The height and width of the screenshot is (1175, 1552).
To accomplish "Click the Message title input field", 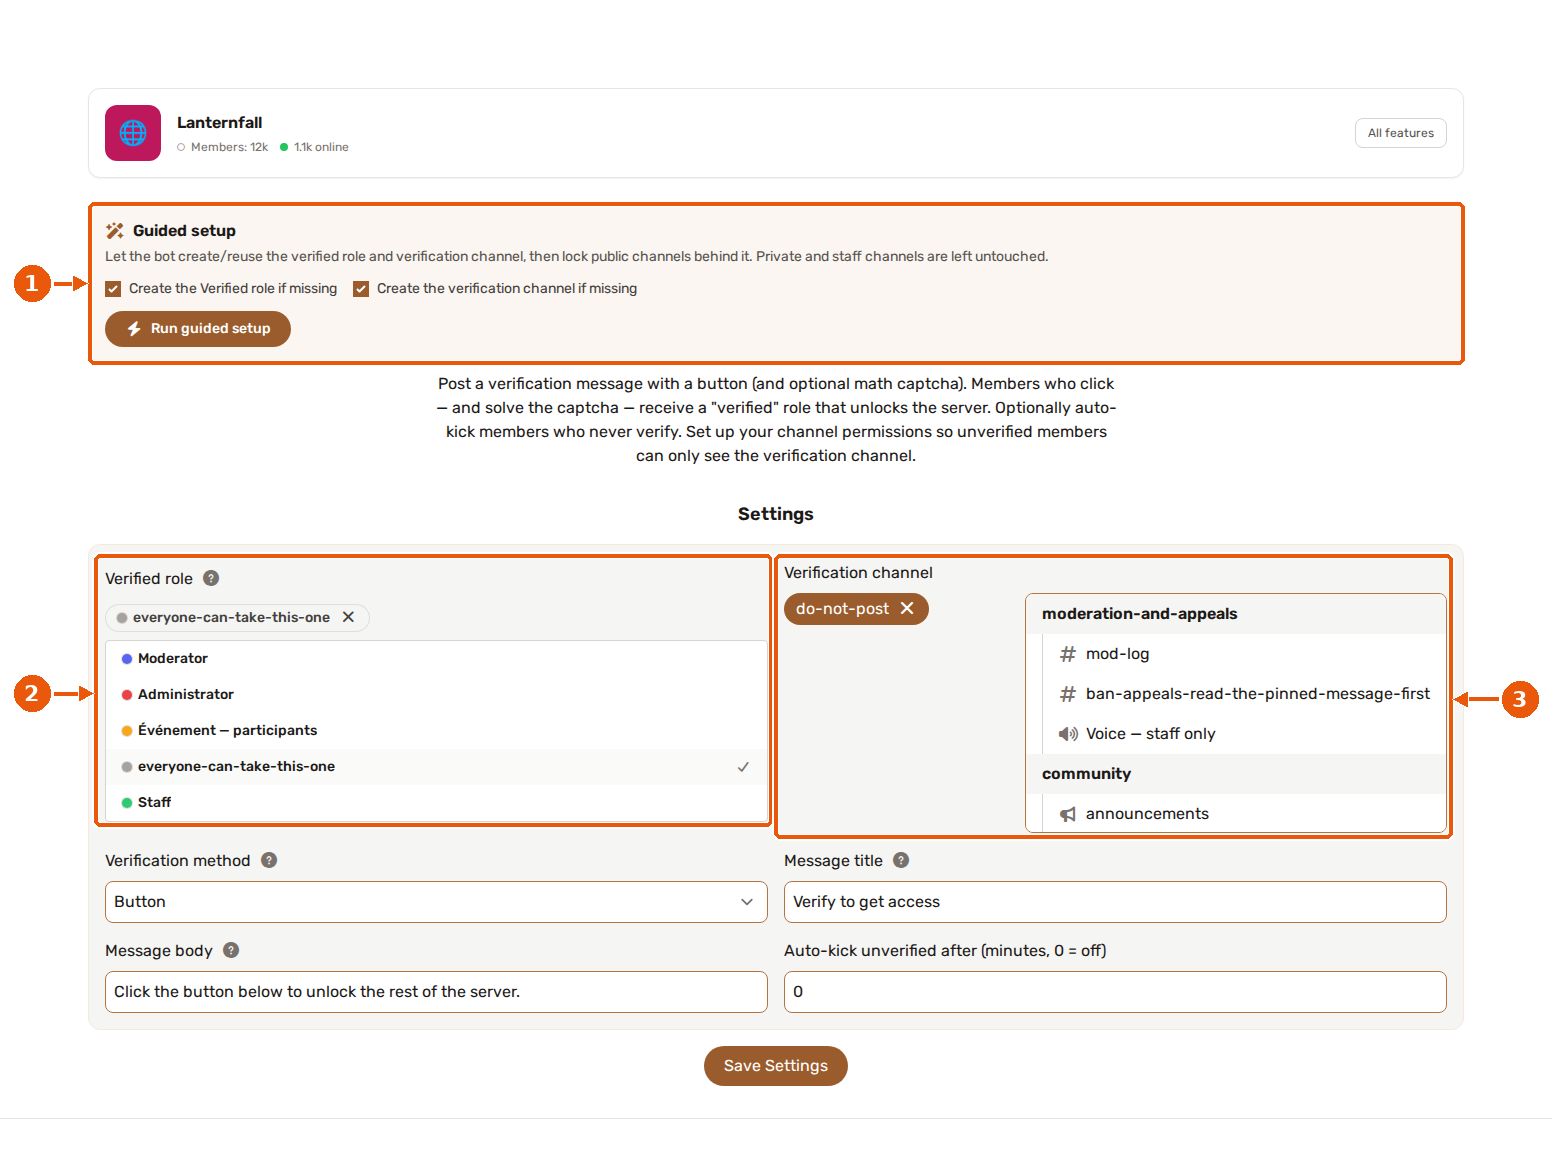I will [1115, 902].
